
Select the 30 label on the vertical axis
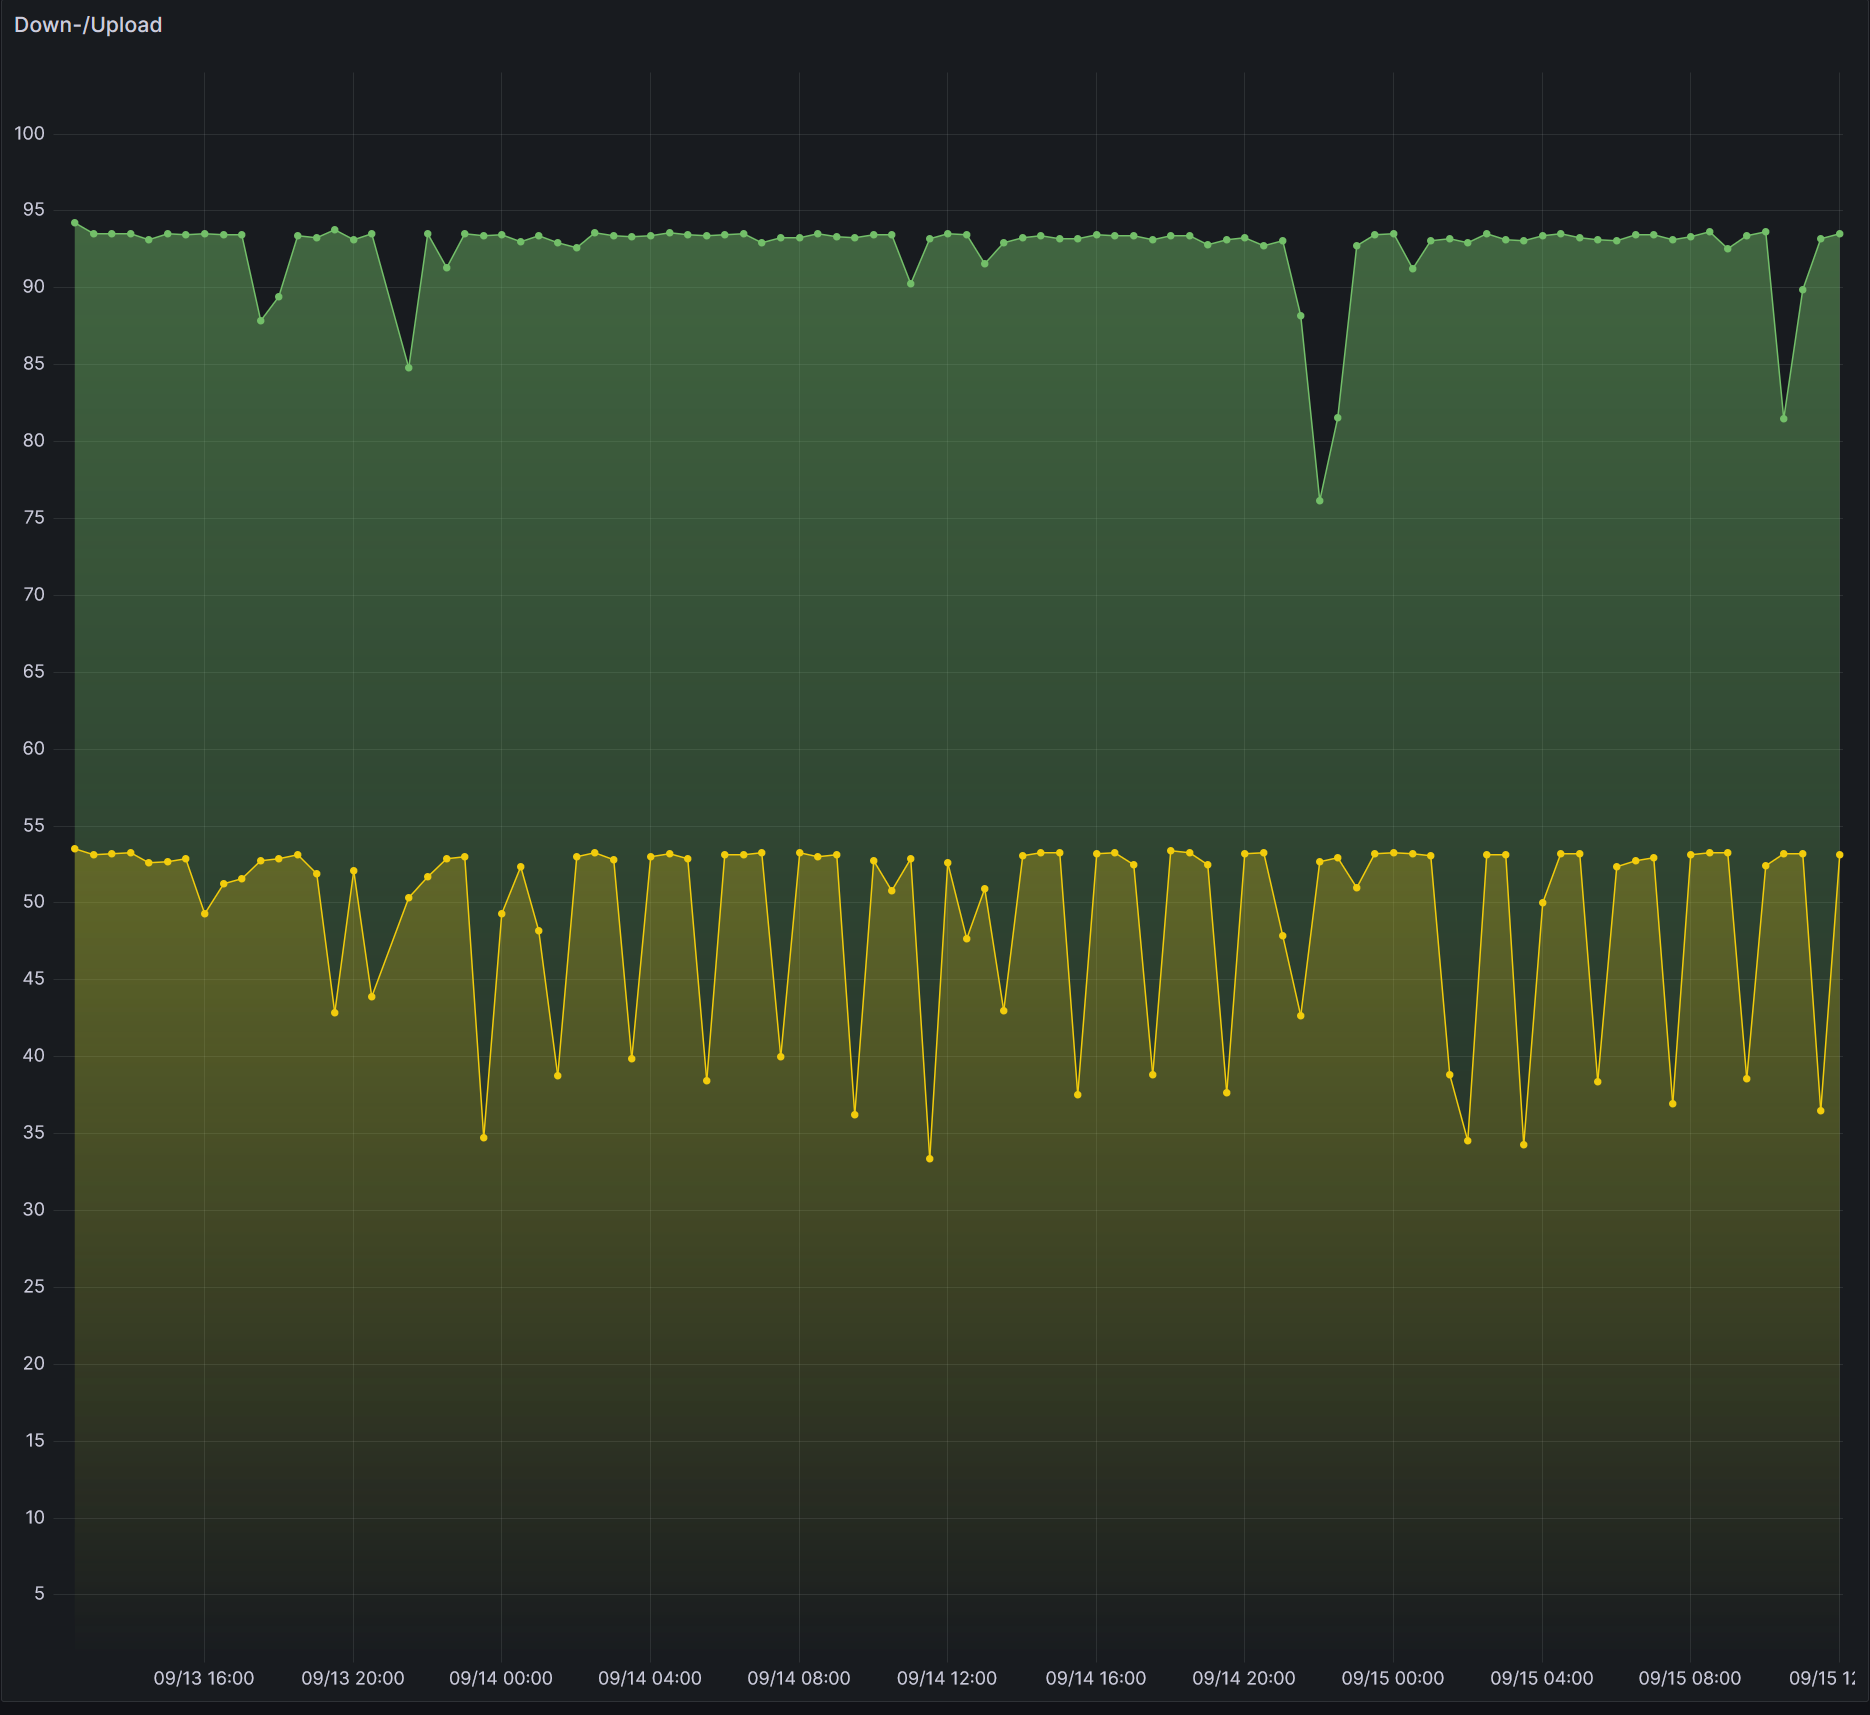34,1210
